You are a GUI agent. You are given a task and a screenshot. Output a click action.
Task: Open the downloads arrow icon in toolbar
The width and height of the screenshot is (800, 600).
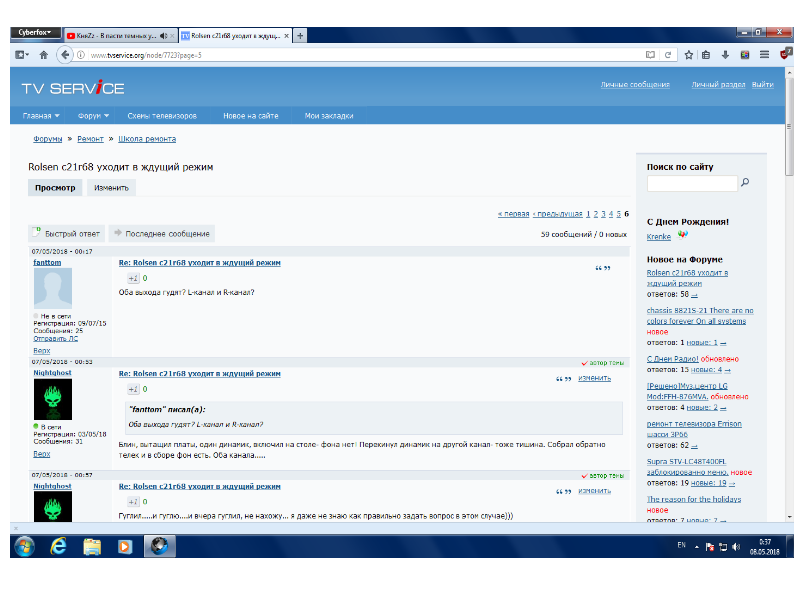[726, 55]
